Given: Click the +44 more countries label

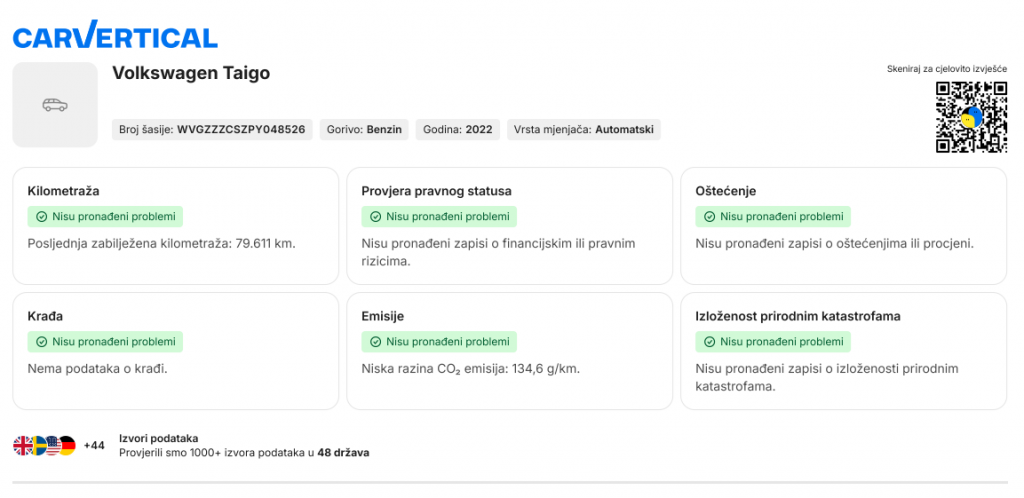Looking at the screenshot, I should coord(94,446).
